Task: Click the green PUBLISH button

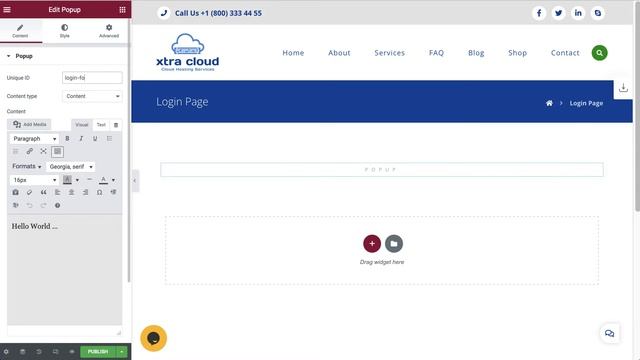Action: point(98,351)
